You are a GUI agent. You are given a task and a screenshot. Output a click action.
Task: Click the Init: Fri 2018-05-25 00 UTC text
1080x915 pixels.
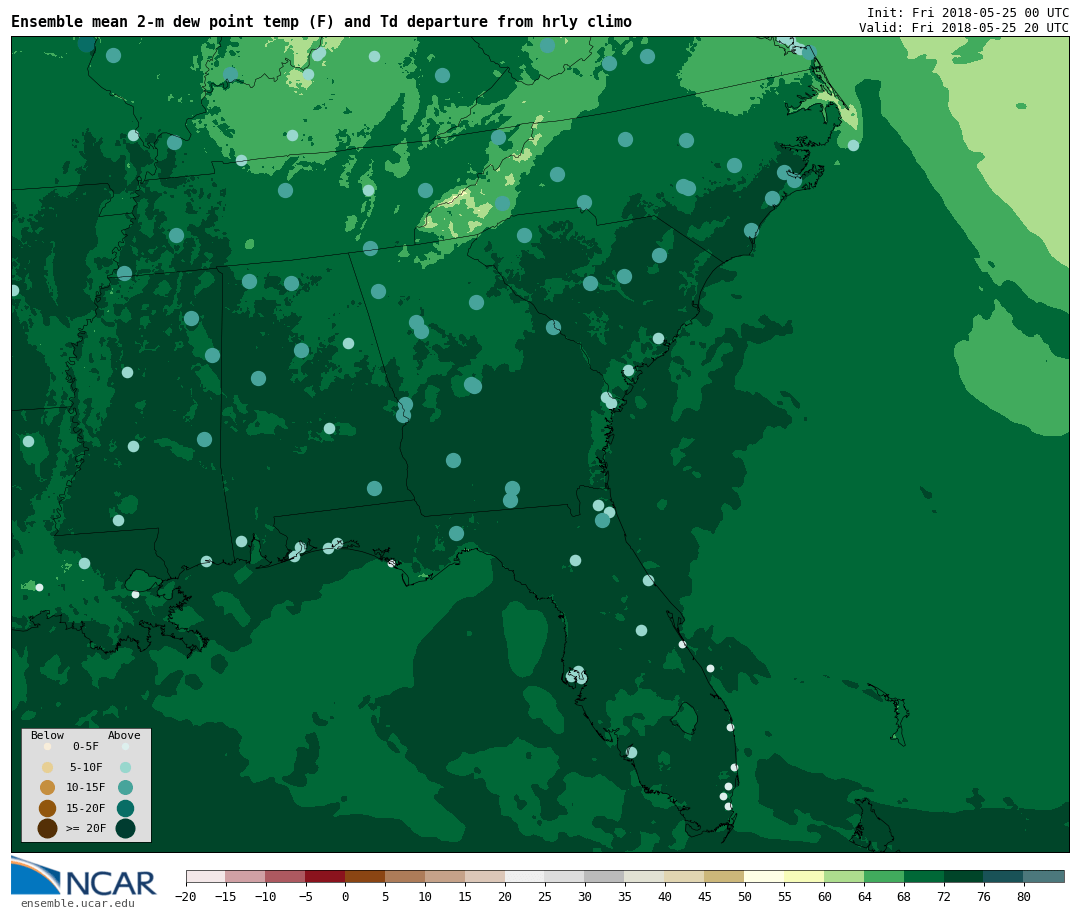pos(968,12)
